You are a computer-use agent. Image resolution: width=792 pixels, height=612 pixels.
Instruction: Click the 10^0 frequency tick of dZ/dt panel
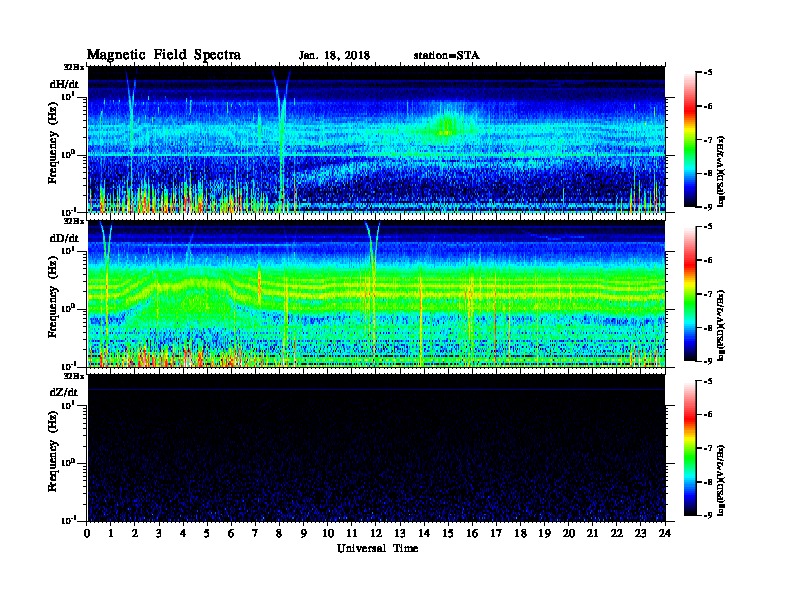(x=68, y=463)
